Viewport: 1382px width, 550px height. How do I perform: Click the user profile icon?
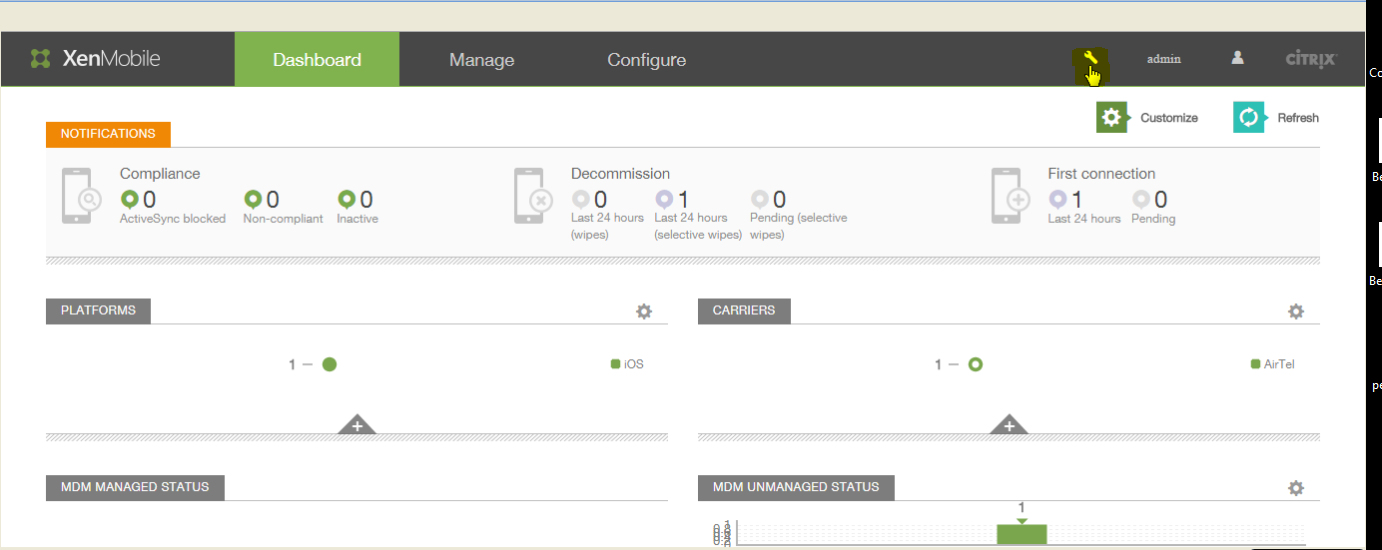pos(1237,58)
